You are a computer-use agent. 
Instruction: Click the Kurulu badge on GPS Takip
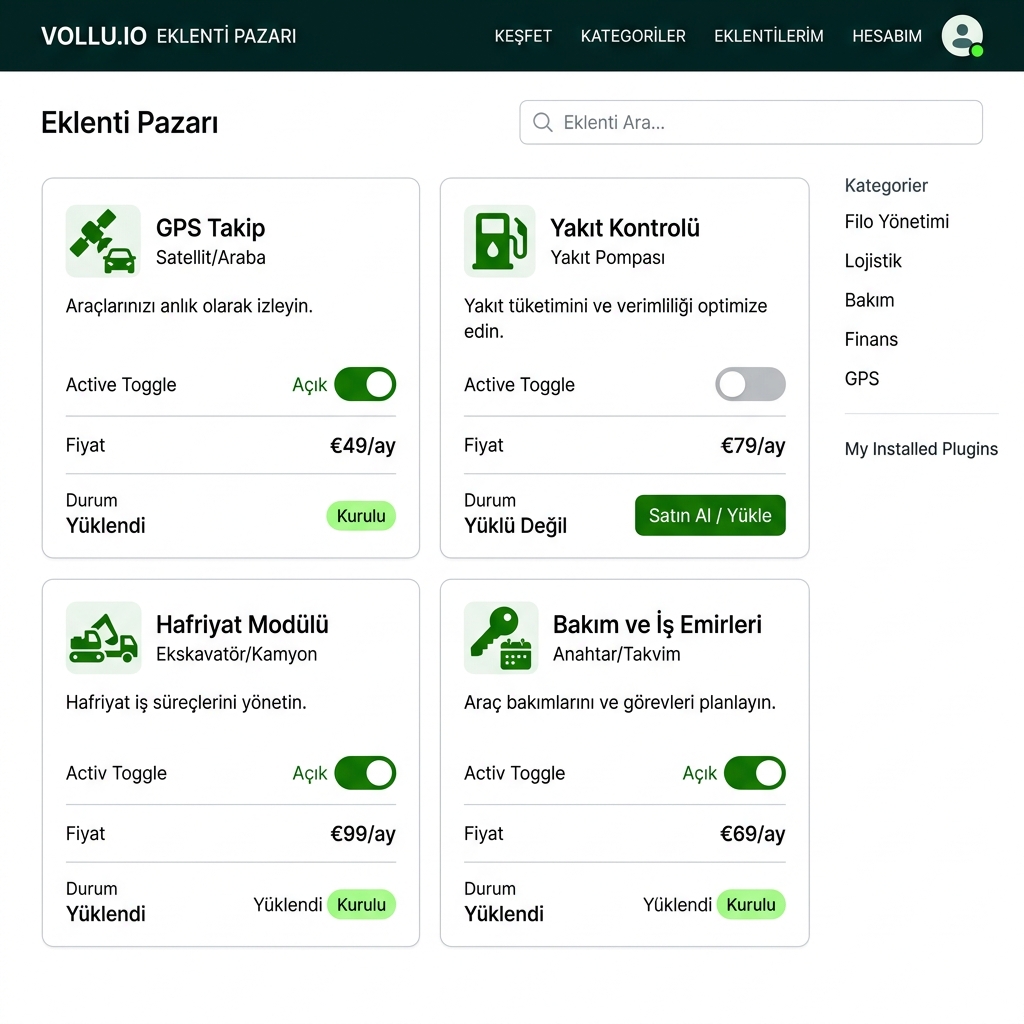coord(361,515)
